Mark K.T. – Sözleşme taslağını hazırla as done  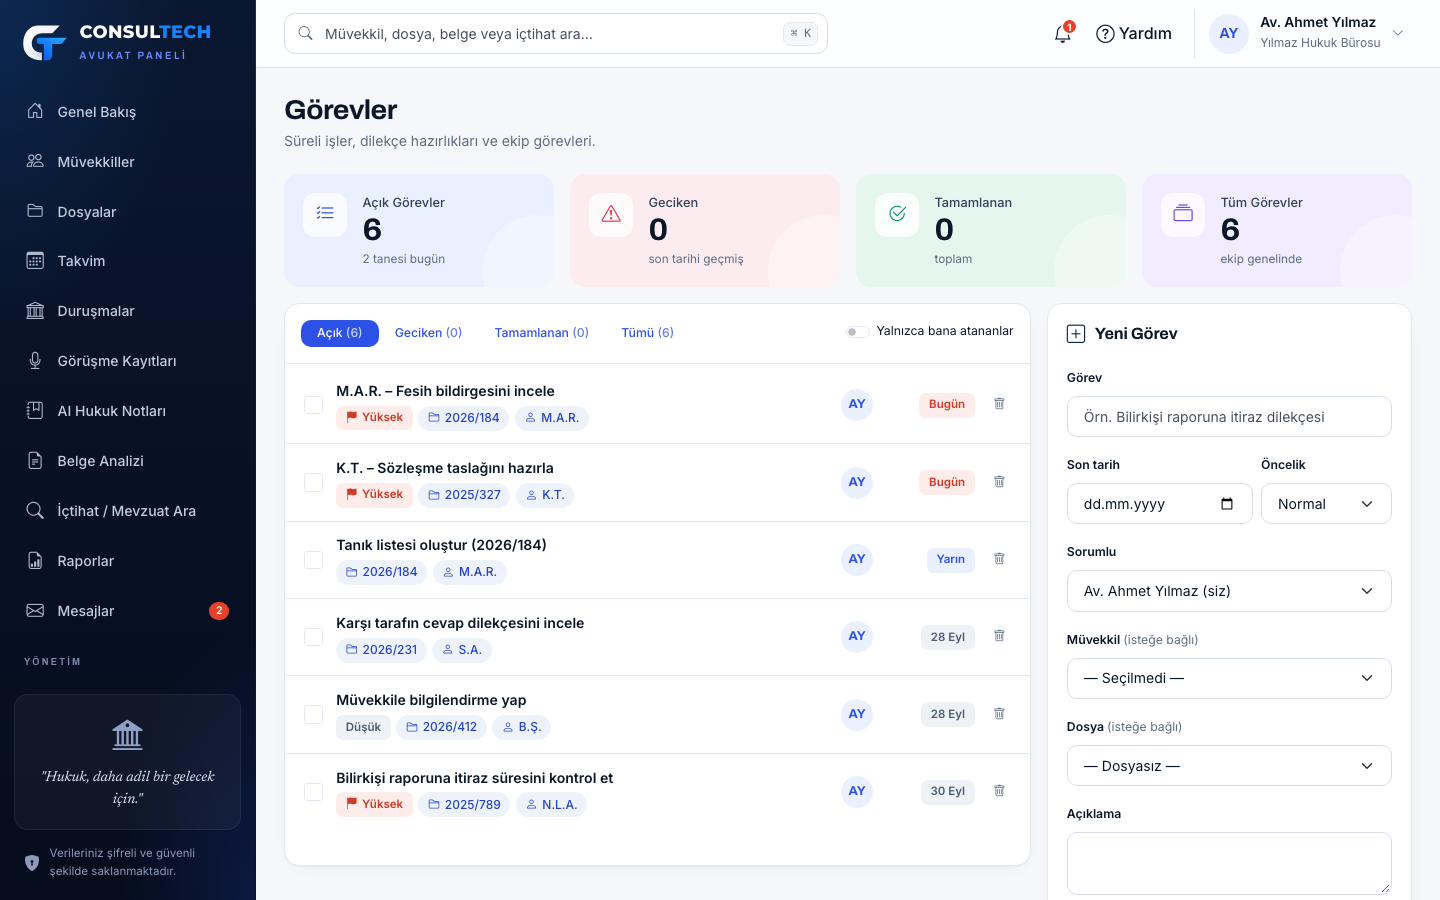click(313, 482)
